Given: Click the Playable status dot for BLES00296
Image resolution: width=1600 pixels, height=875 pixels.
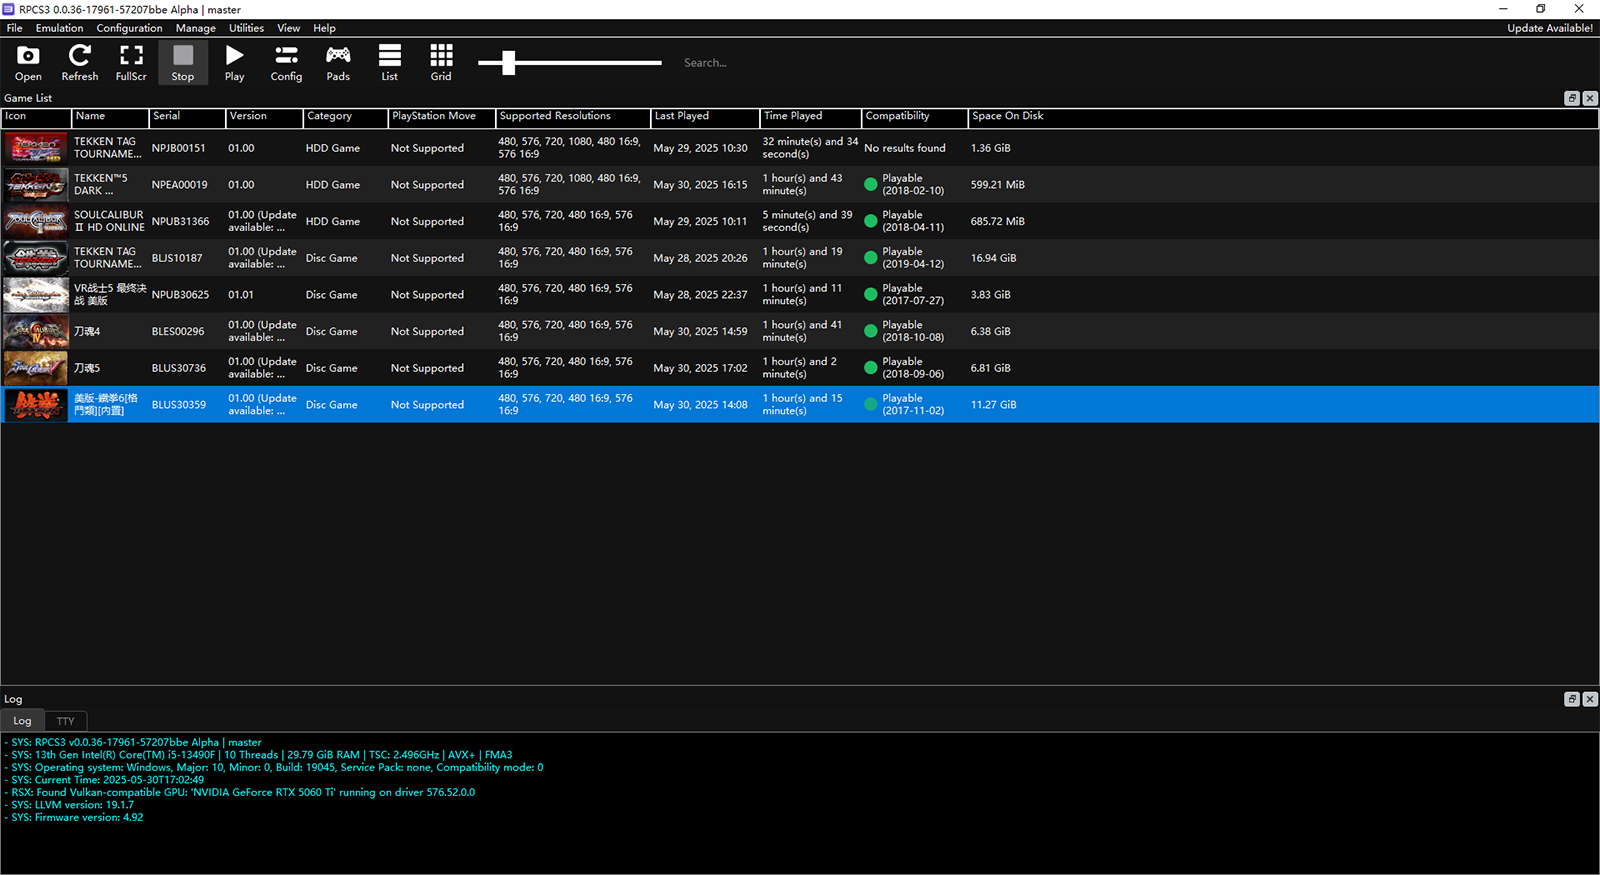Looking at the screenshot, I should click(x=871, y=331).
